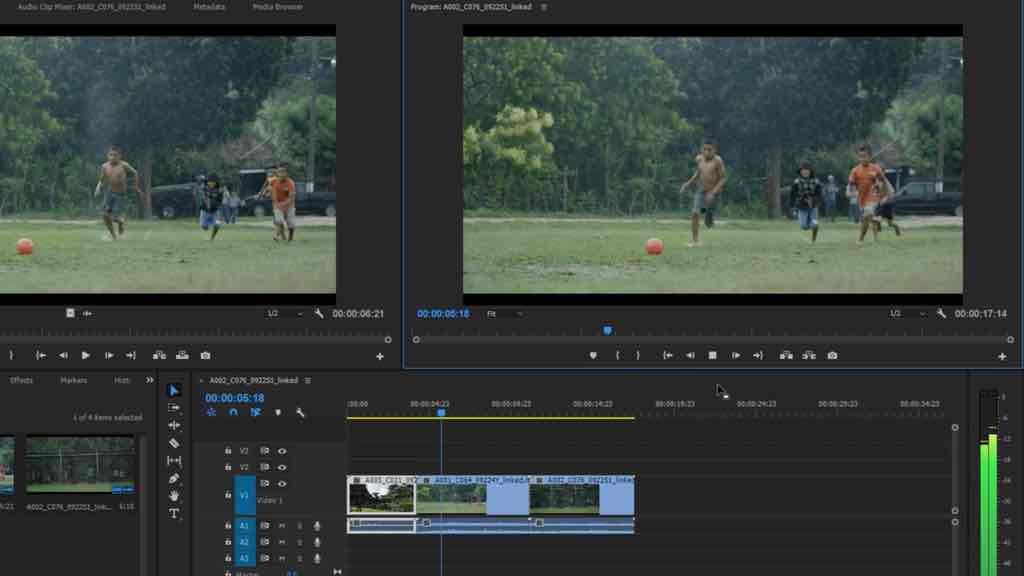Switch to History tab

coord(122,380)
